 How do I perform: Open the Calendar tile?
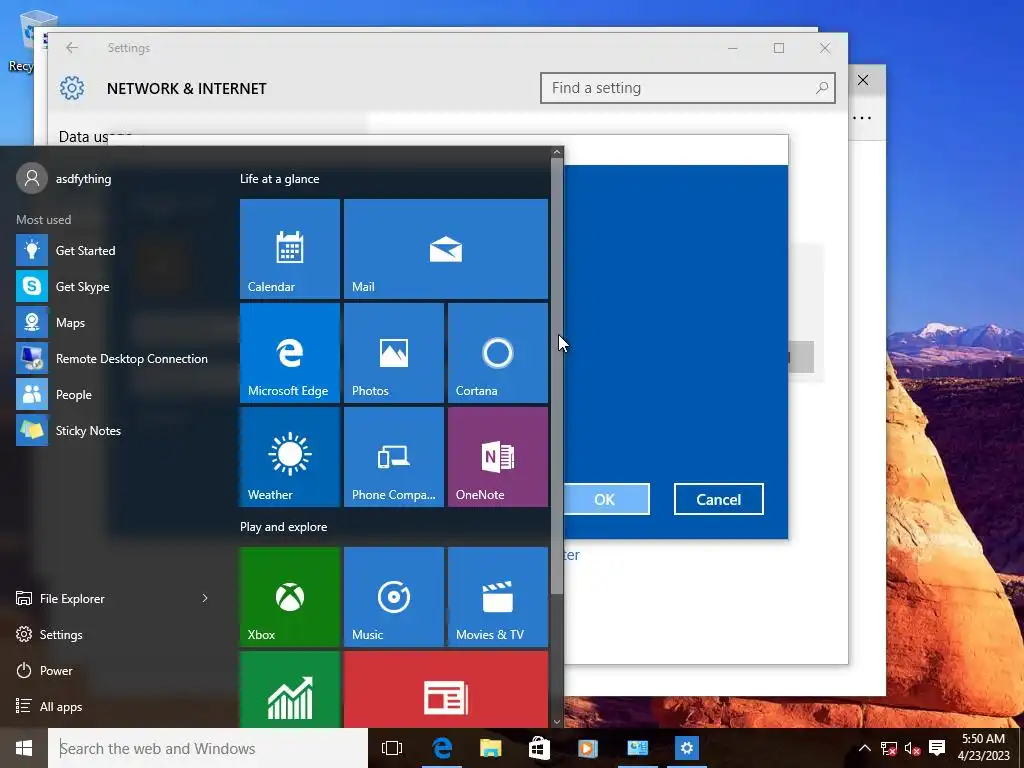290,249
